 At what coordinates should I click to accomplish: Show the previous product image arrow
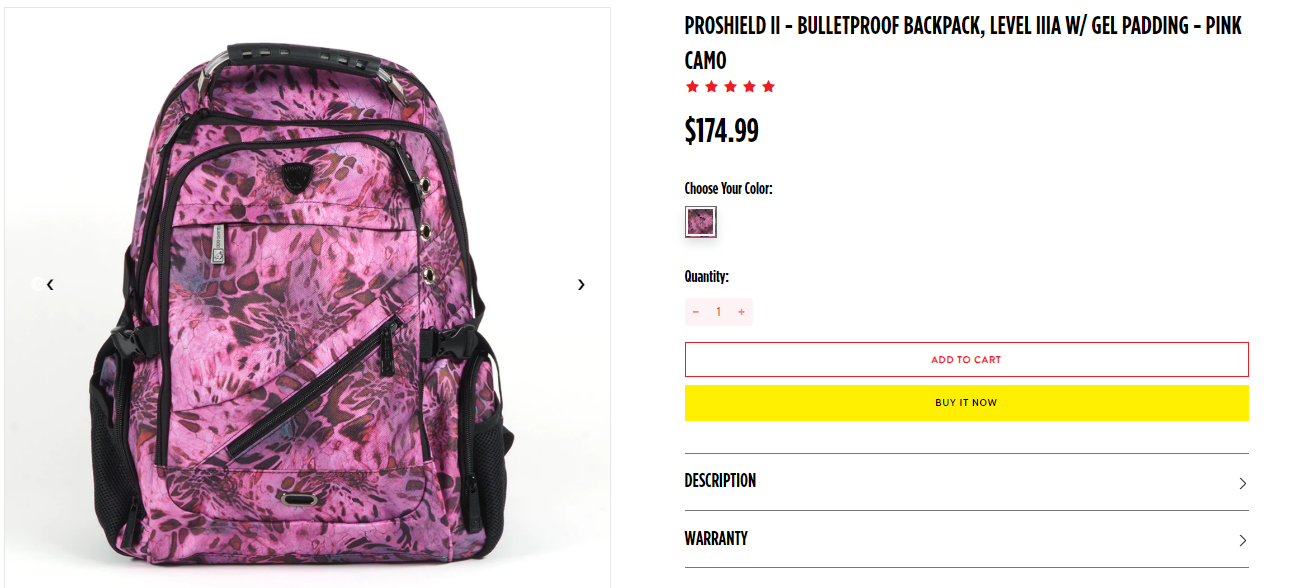(x=50, y=284)
